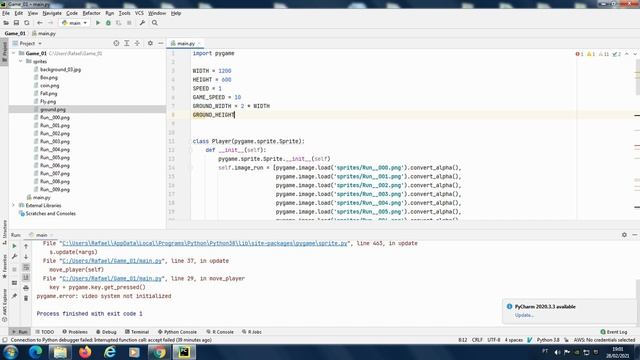This screenshot has height=360, width=640.
Task: Open the Windows Start menu
Action: coord(10,352)
